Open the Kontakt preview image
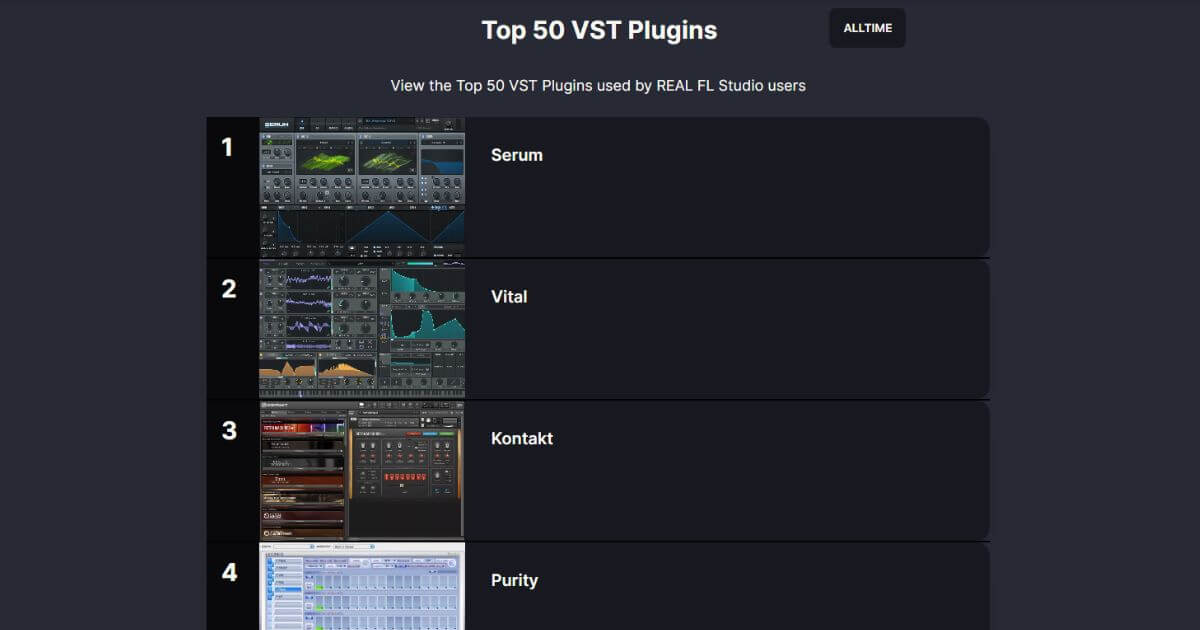Image resolution: width=1200 pixels, height=630 pixels. [x=362, y=471]
